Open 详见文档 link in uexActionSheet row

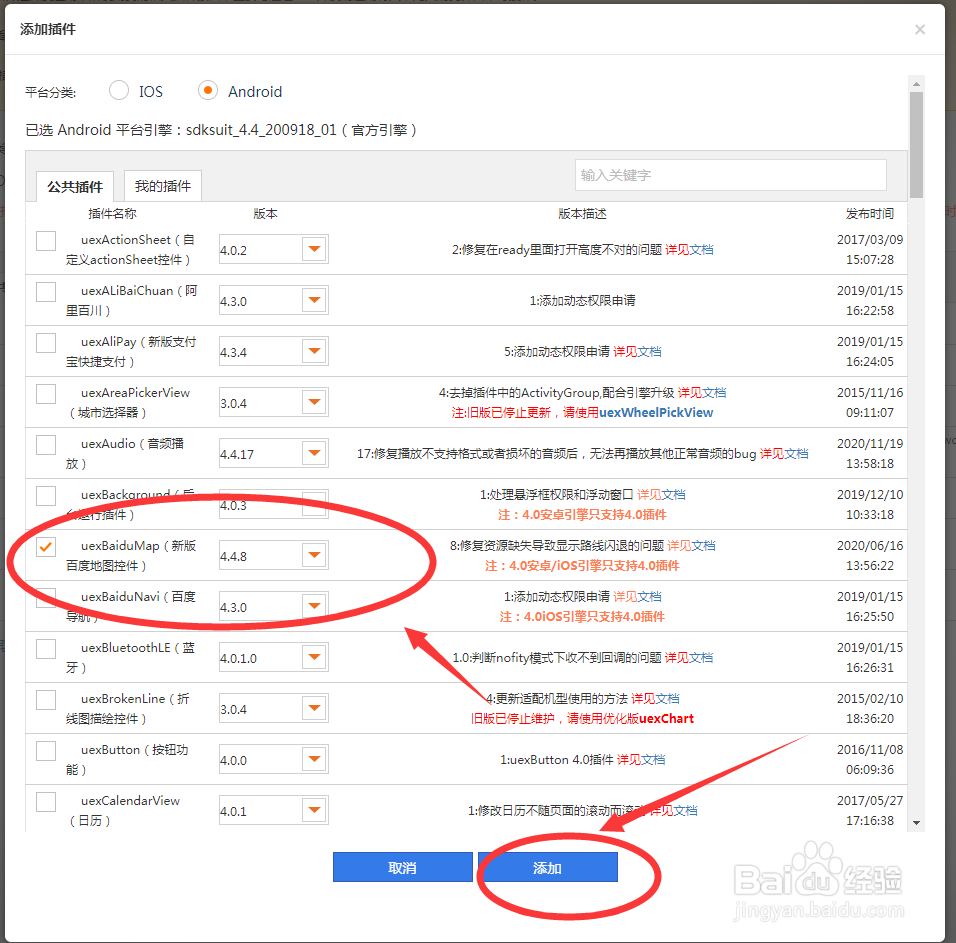pos(689,249)
